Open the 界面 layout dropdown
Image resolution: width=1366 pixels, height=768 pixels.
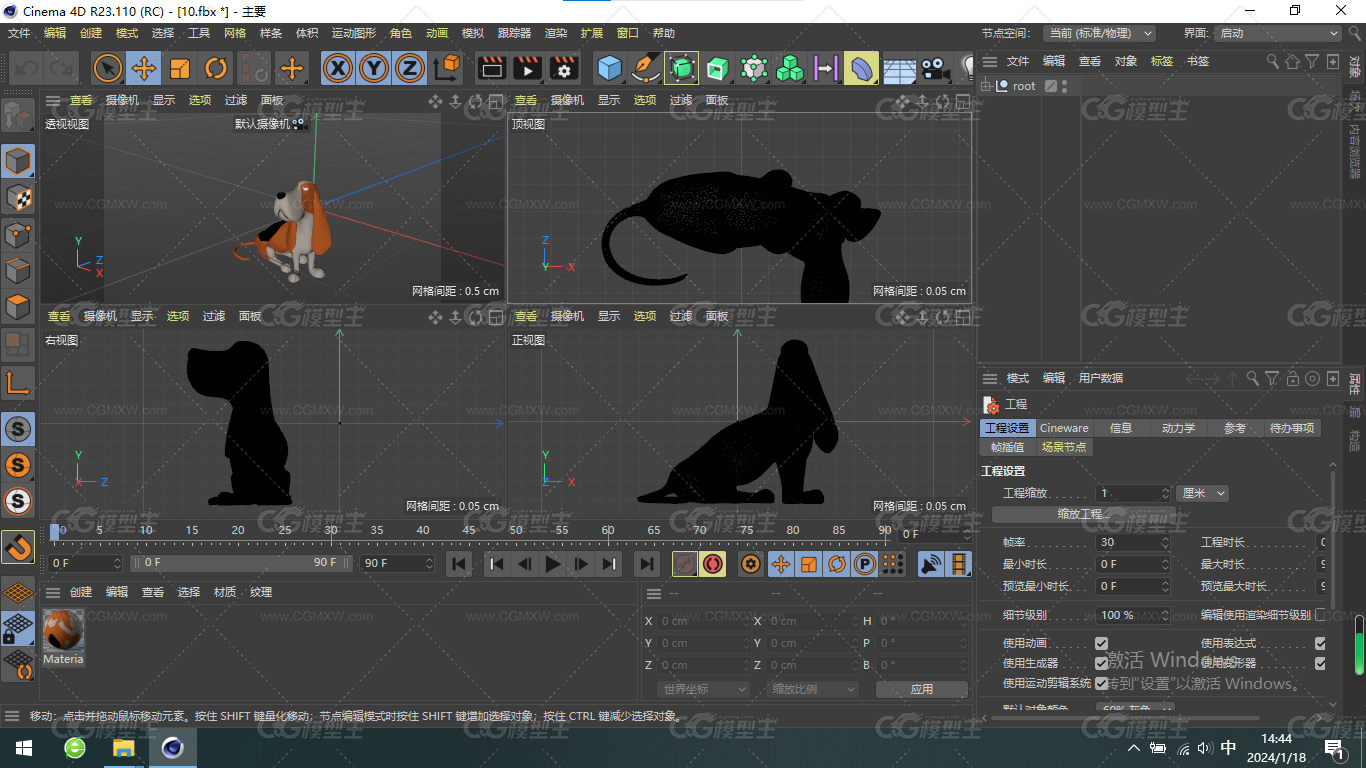(x=1277, y=33)
